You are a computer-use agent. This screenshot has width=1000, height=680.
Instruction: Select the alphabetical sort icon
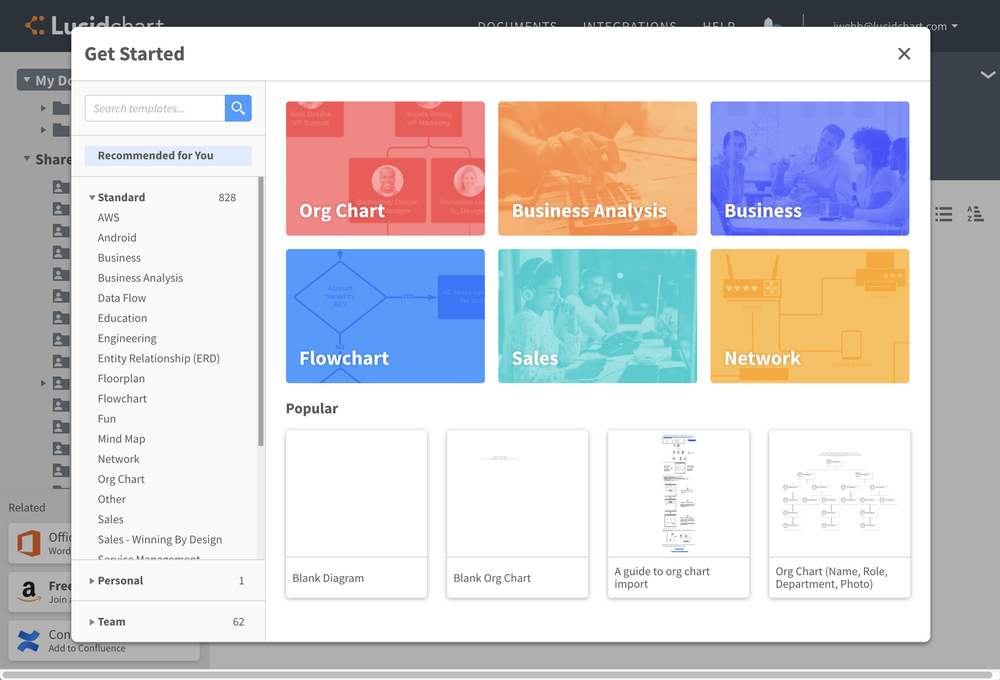coord(976,214)
